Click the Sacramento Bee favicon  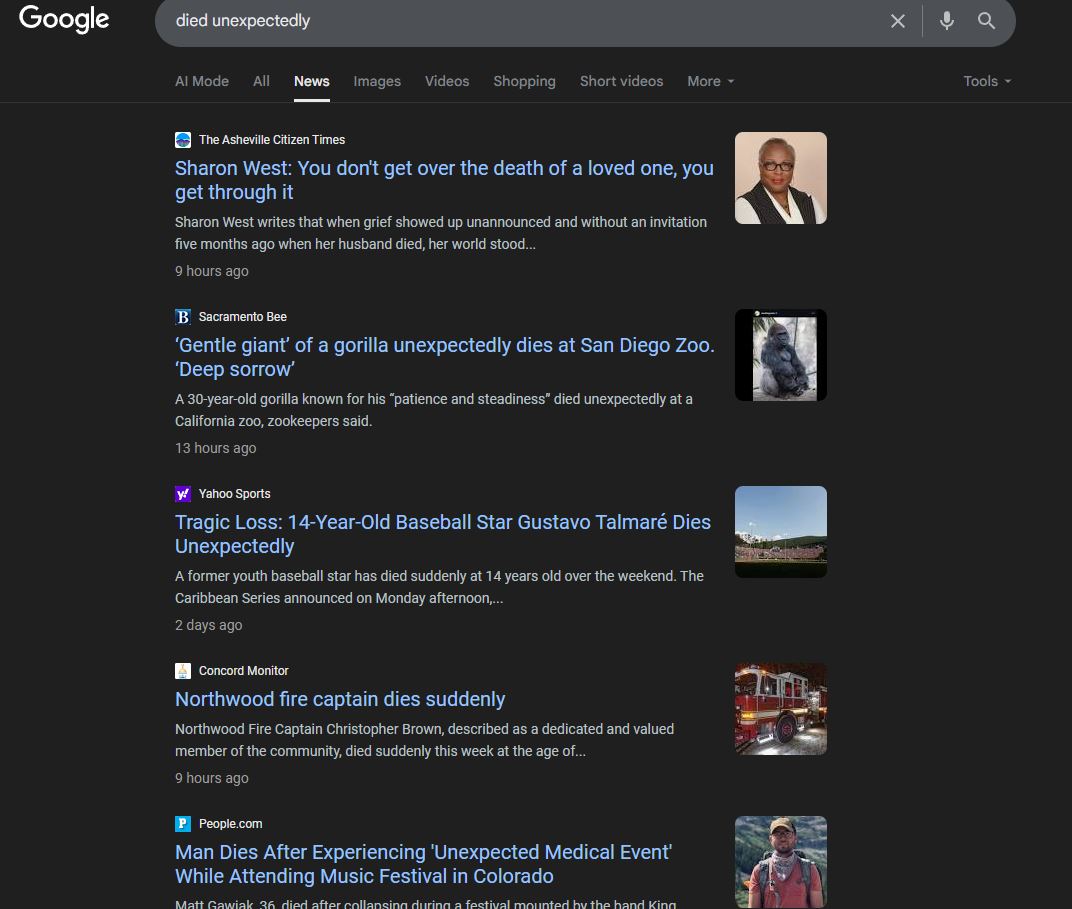[x=183, y=317]
